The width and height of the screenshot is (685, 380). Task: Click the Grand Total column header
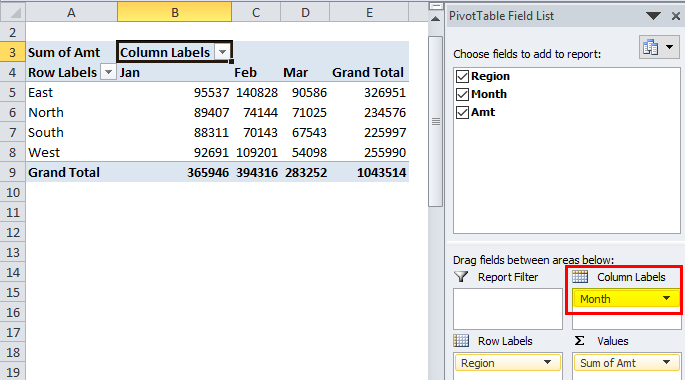(369, 73)
